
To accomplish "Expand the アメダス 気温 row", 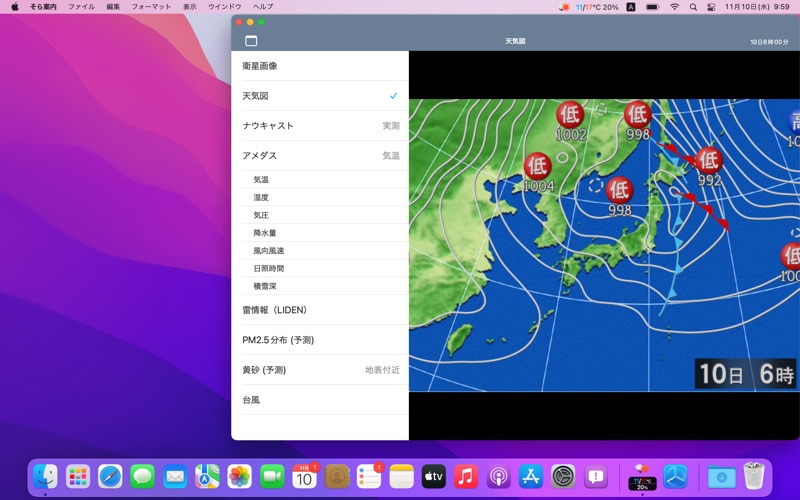I will (x=319, y=156).
